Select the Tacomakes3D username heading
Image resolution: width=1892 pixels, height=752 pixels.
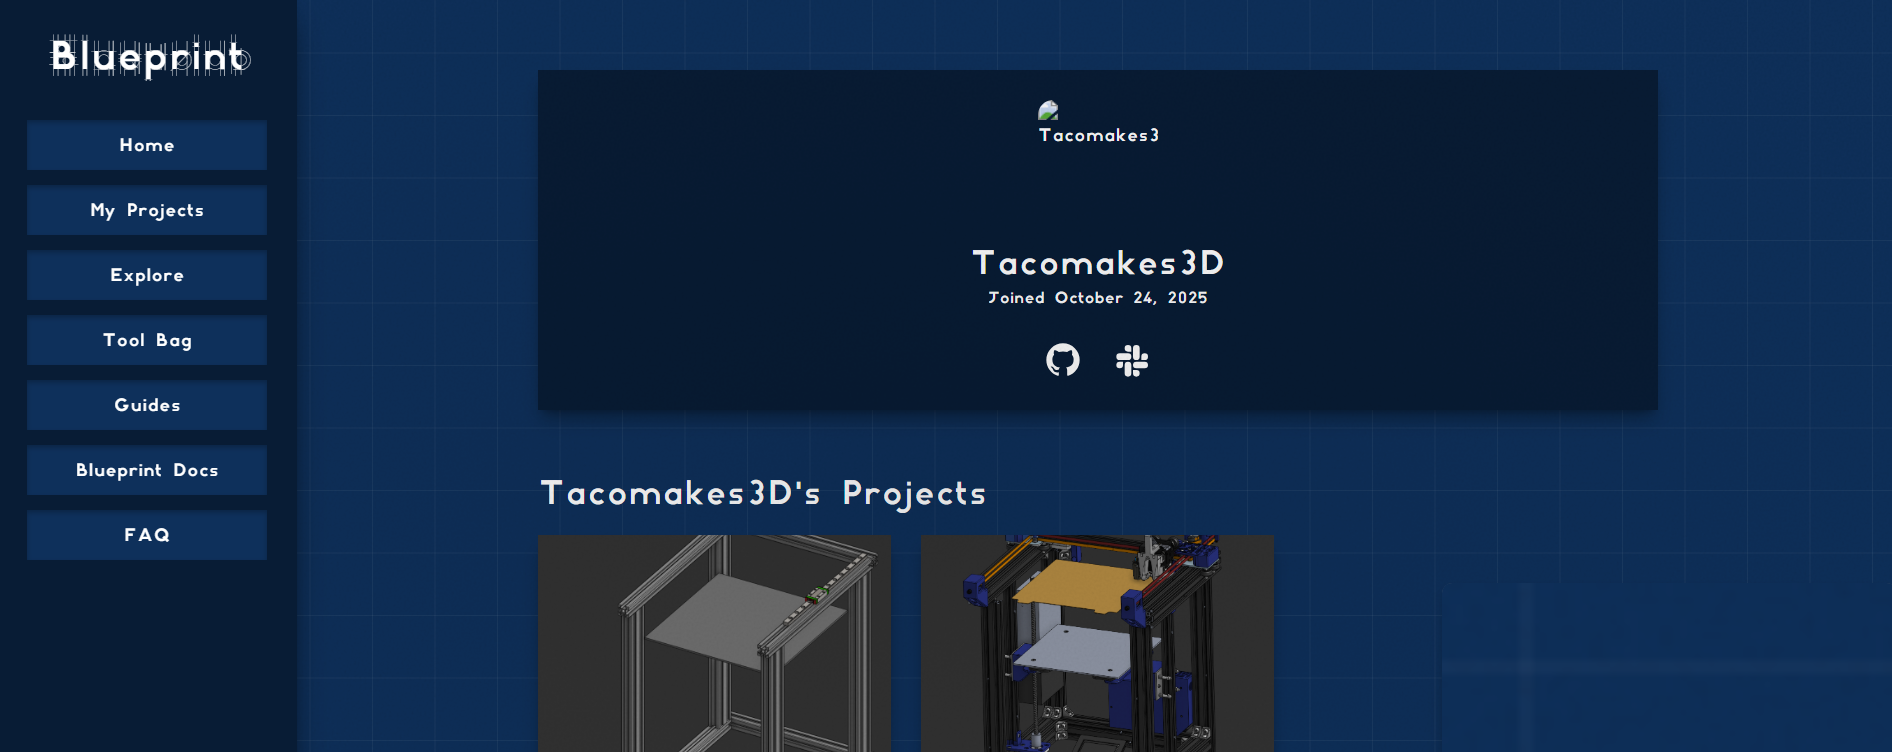pos(1098,263)
